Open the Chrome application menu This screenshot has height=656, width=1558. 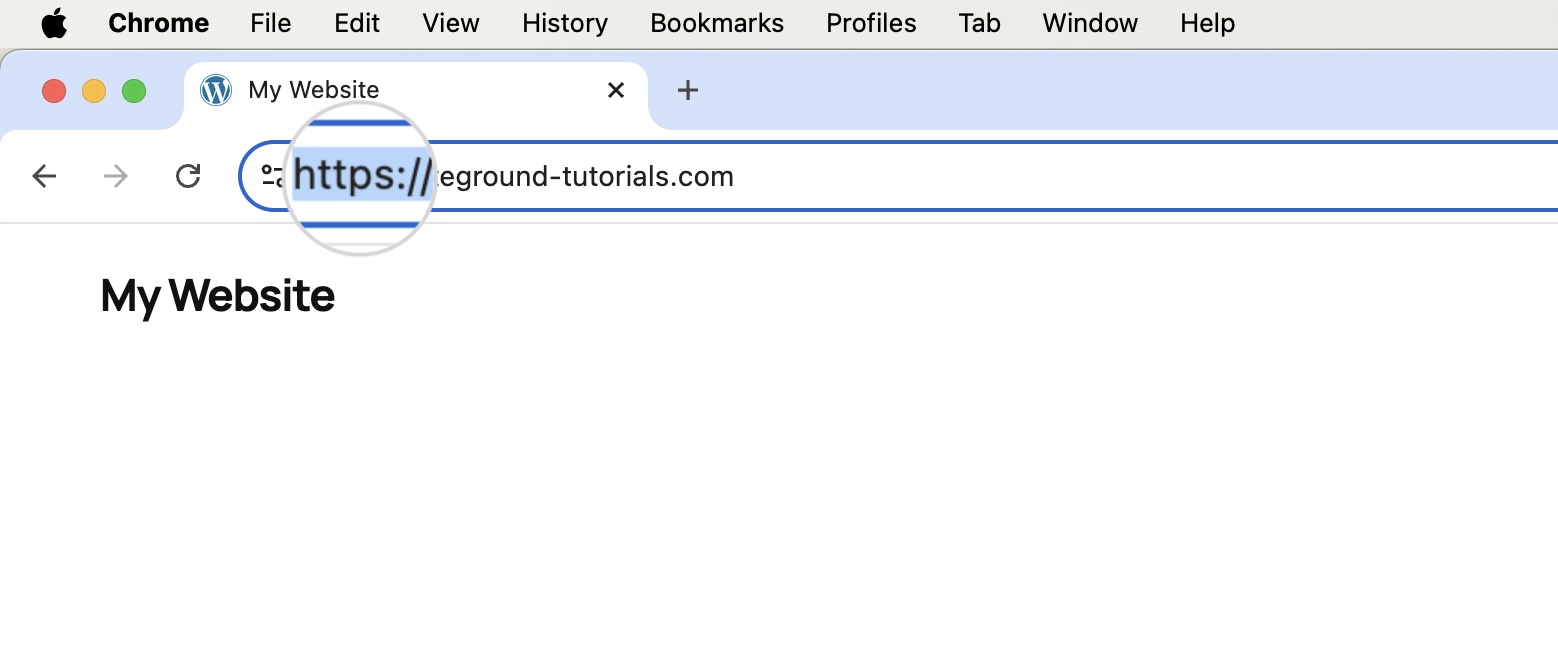(158, 23)
